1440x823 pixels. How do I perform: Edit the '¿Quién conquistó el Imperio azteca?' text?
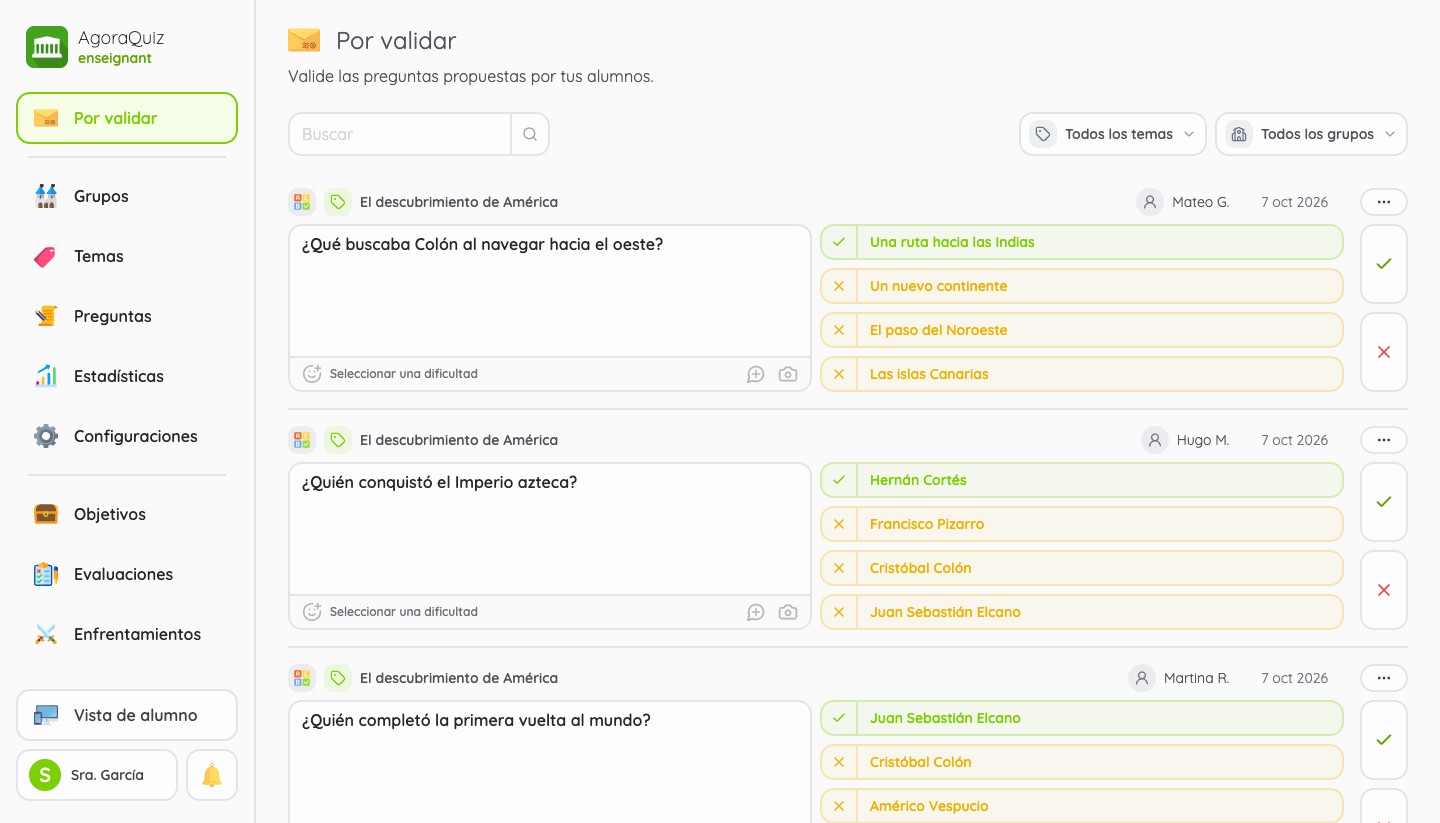[x=550, y=529]
